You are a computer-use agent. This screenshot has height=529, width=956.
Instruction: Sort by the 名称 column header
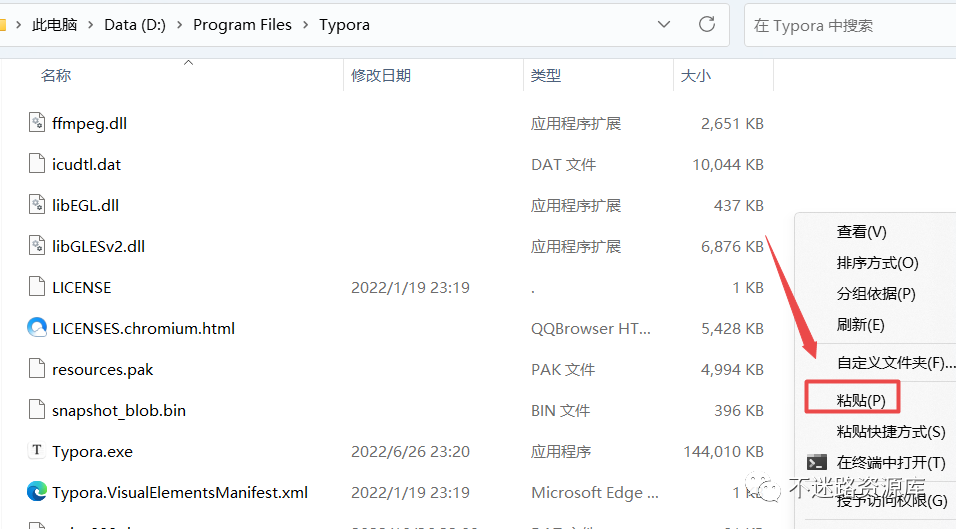[56, 76]
